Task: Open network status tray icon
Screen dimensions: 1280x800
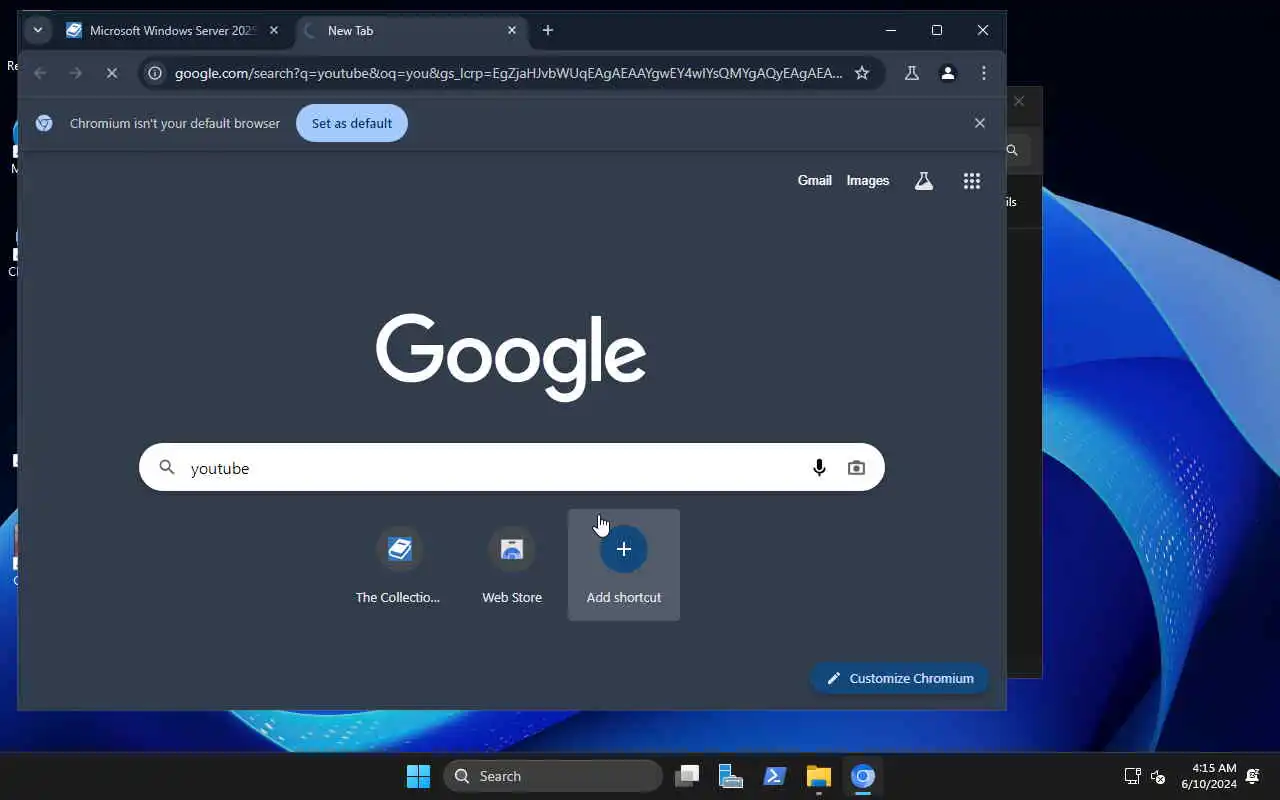Action: click(1132, 776)
